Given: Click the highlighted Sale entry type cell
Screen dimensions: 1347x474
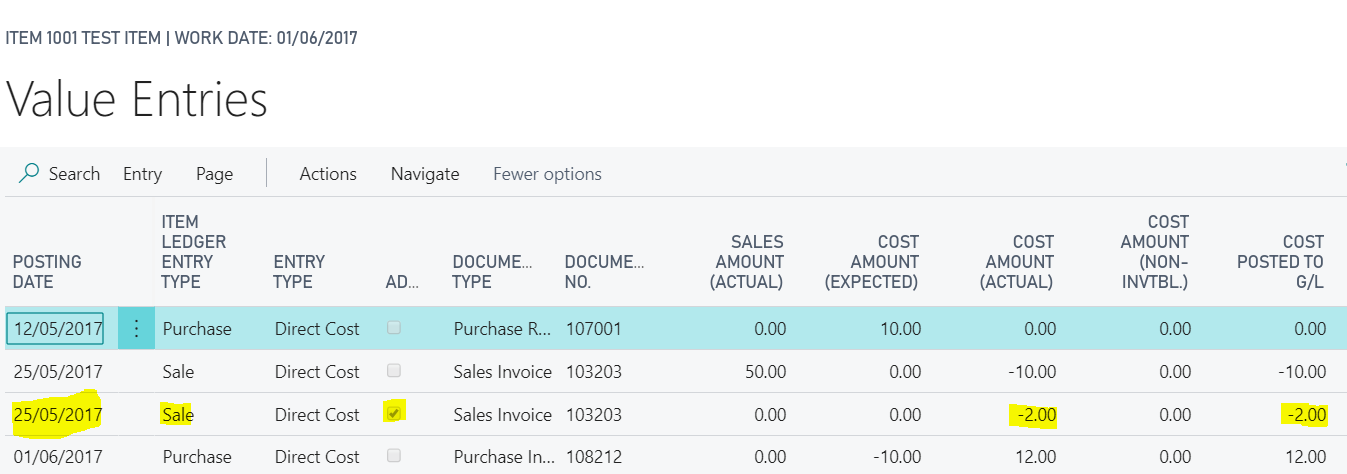Looking at the screenshot, I should [178, 415].
